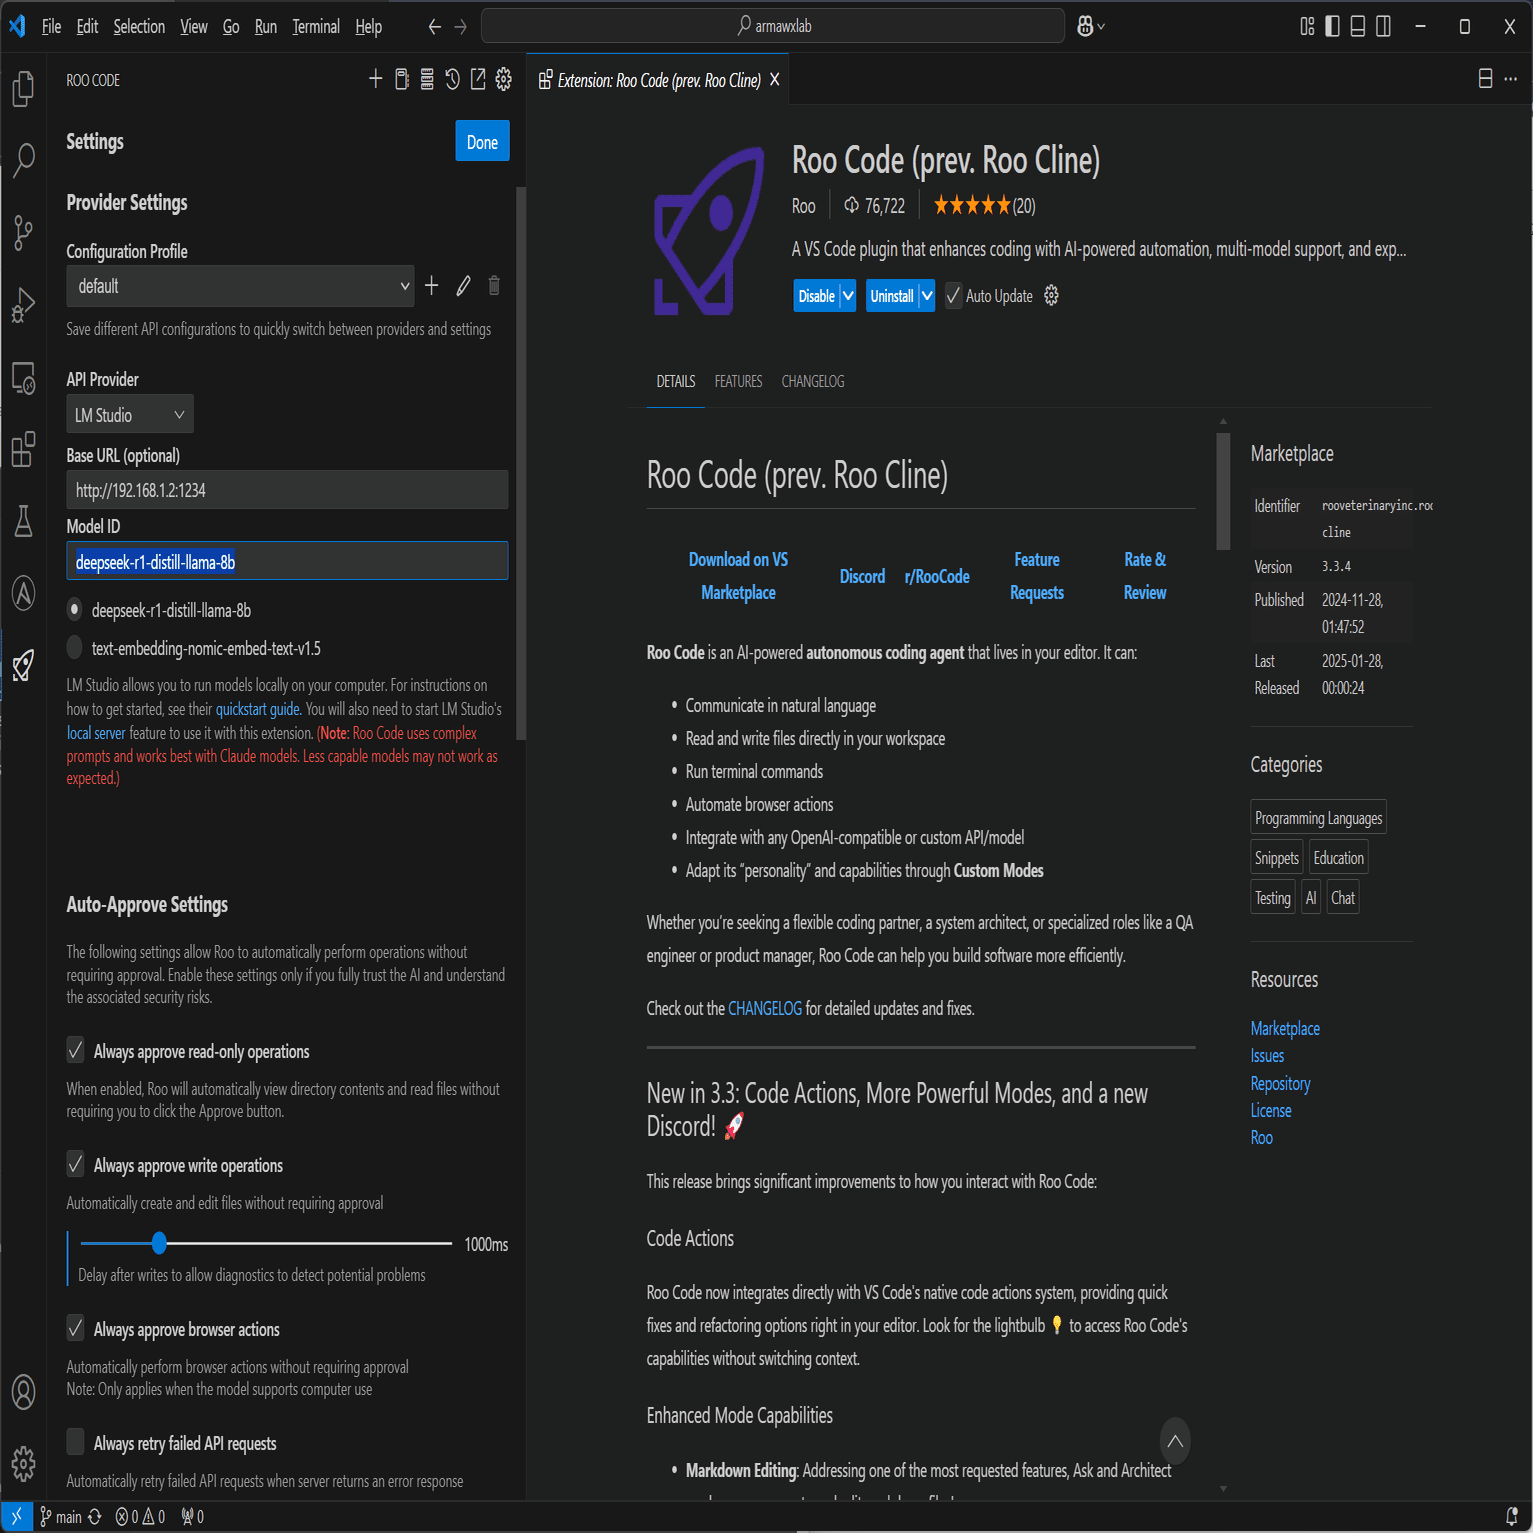The height and width of the screenshot is (1533, 1533).
Task: Open the Search view in activity bar
Action: 23,160
